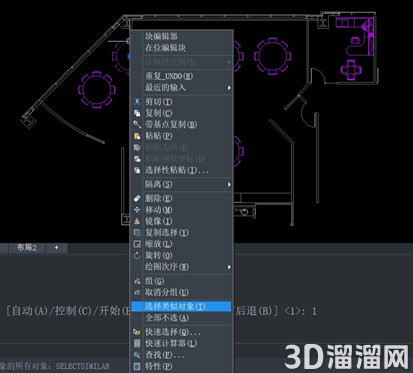Click the move icon beside 移动(M)
Viewport: 413px width, 373px height.
click(x=137, y=210)
